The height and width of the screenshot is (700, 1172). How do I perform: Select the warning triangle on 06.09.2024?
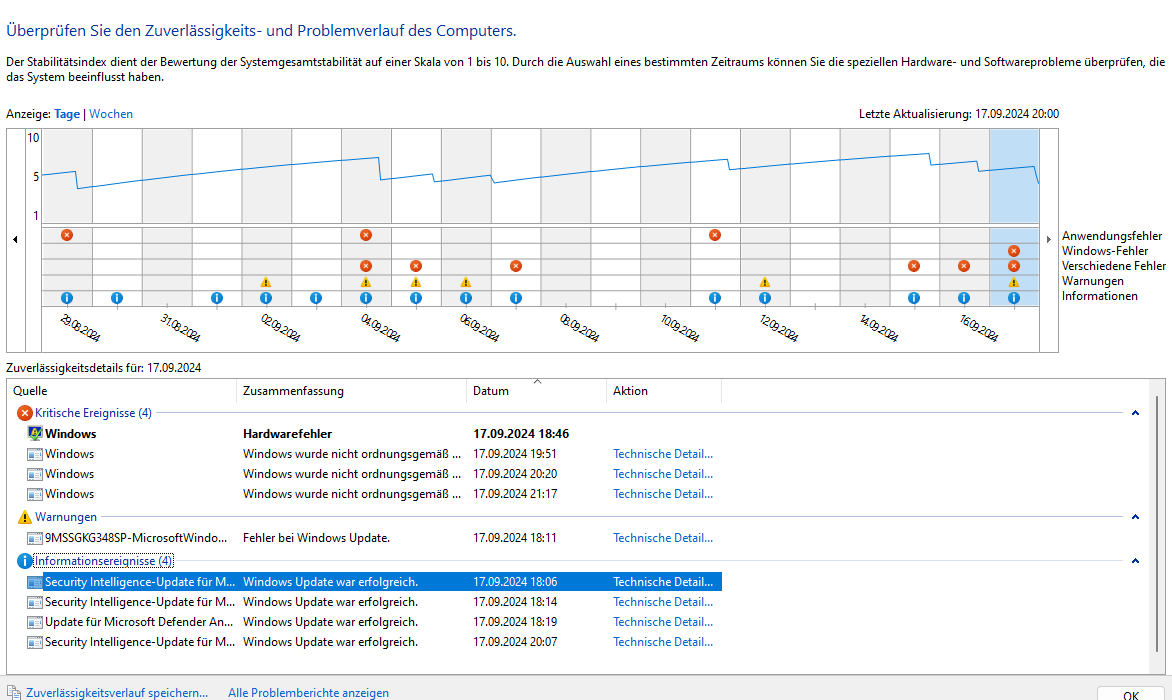(x=466, y=282)
